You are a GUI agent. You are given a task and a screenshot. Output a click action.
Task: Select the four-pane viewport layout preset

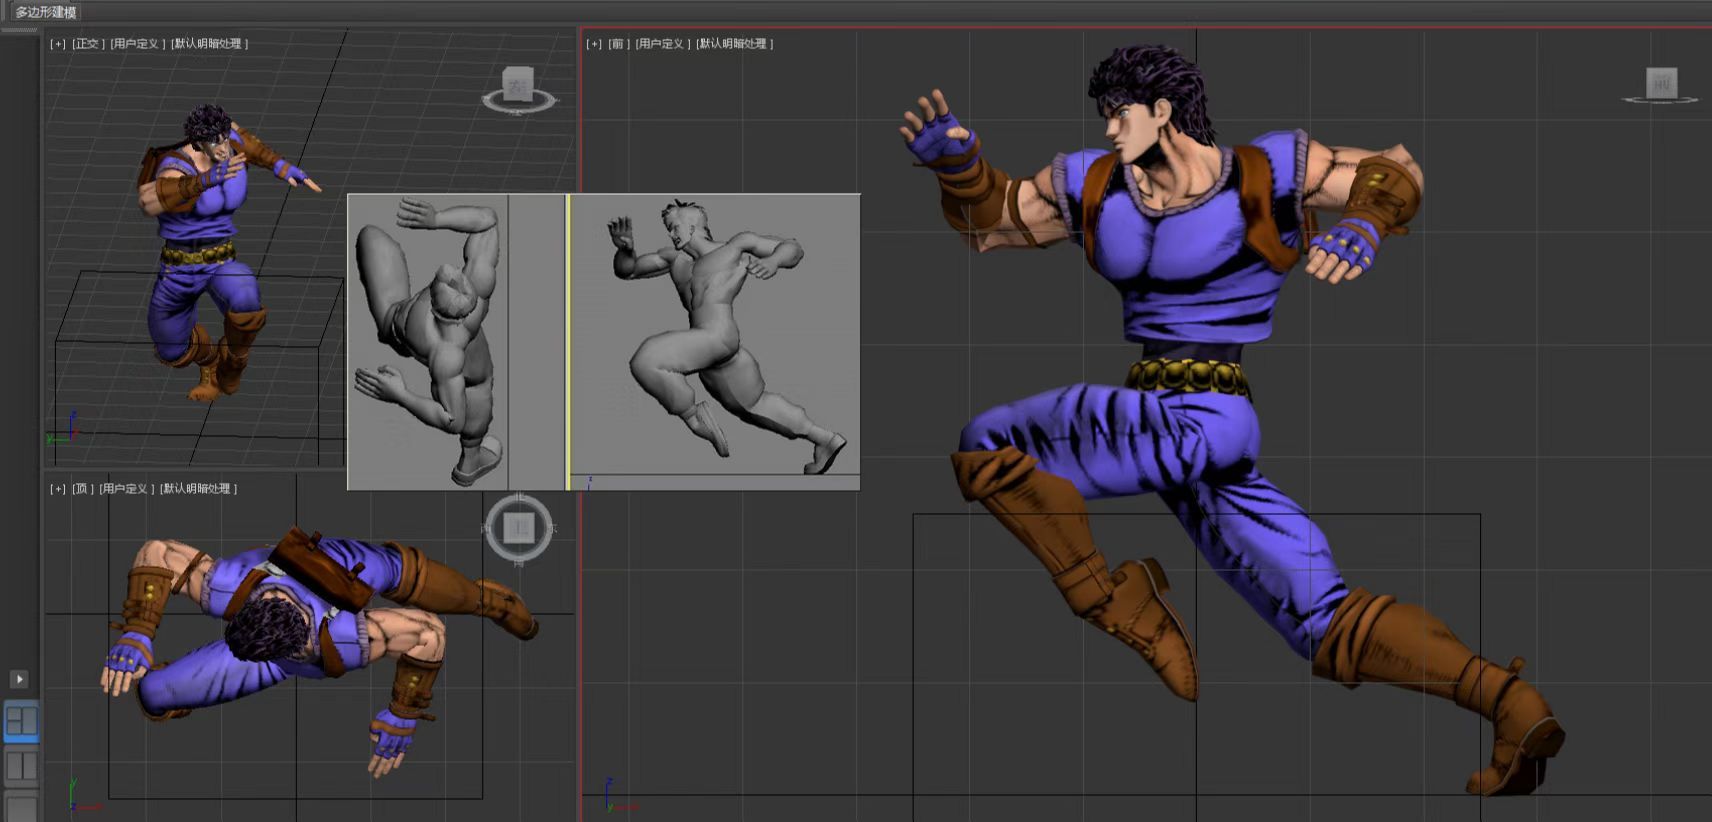(21, 721)
